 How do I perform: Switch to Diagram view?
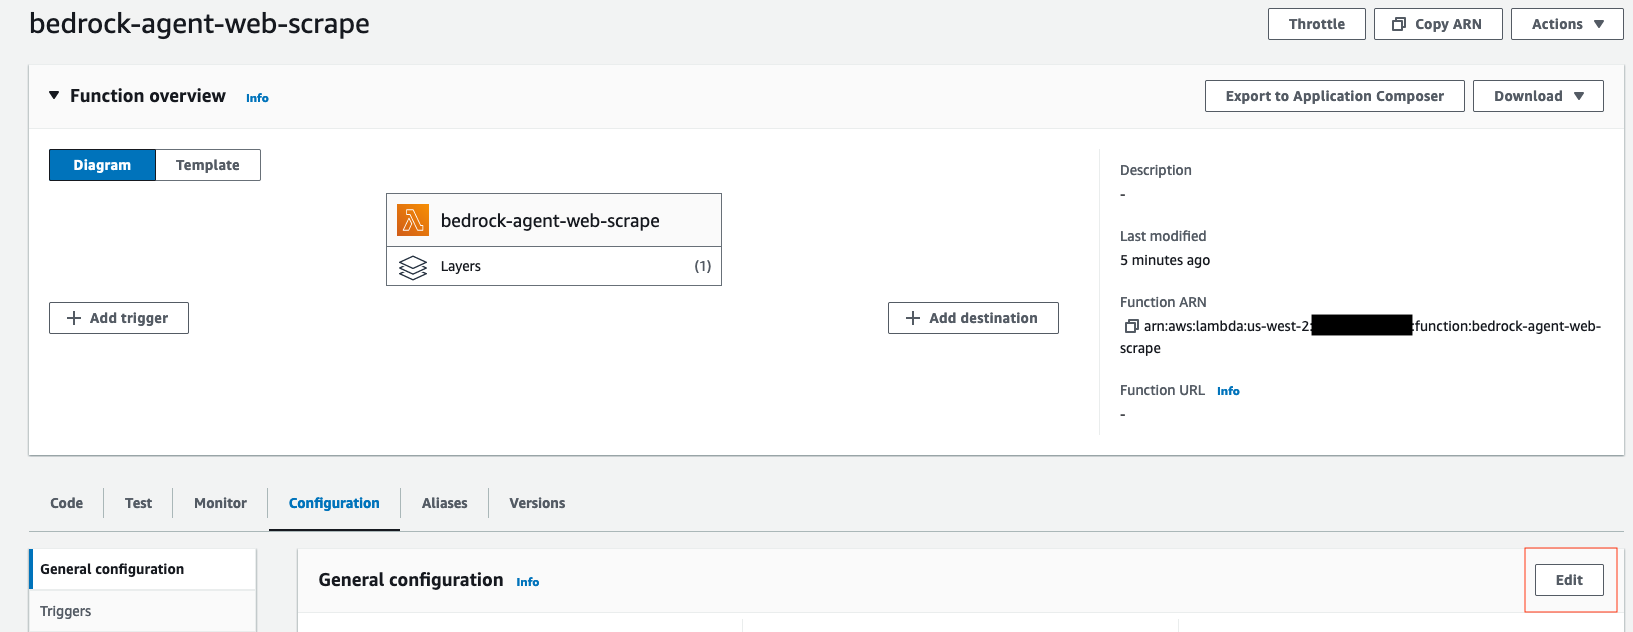(x=102, y=165)
